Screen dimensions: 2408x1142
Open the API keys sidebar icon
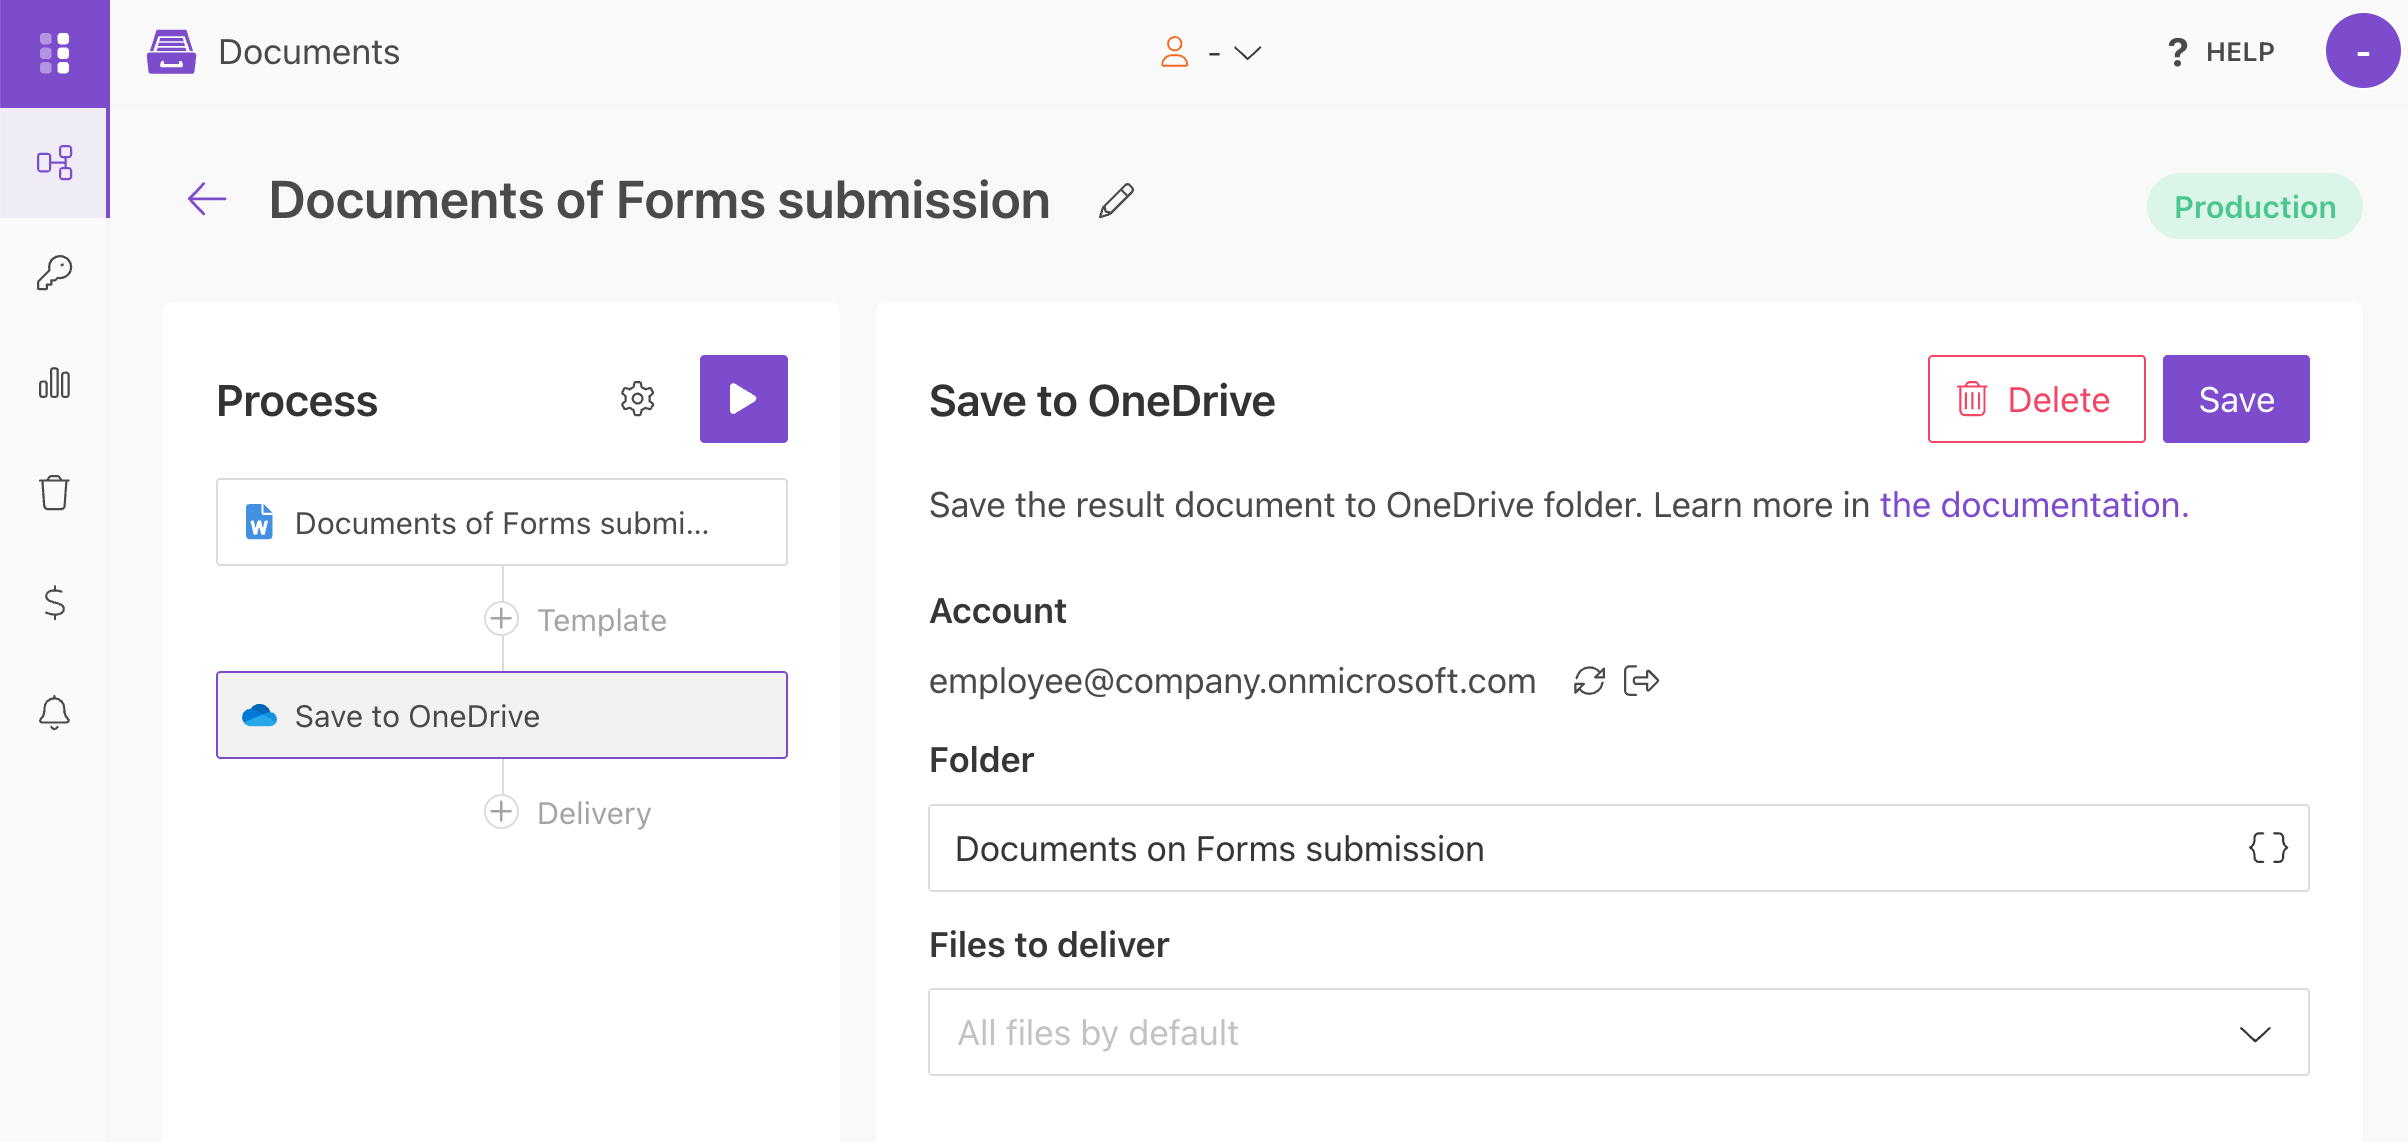54,272
